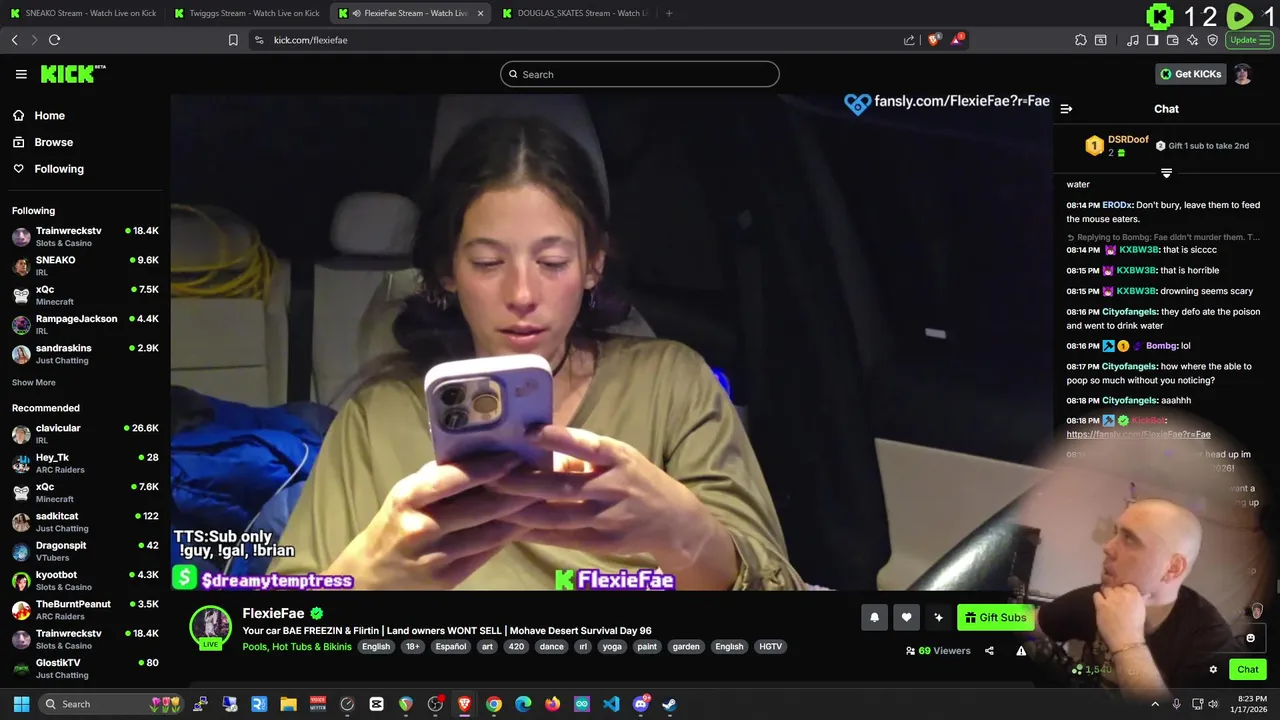The image size is (1280, 720).
Task: Toggle browser sidebar panel
Action: pyautogui.click(x=1152, y=40)
